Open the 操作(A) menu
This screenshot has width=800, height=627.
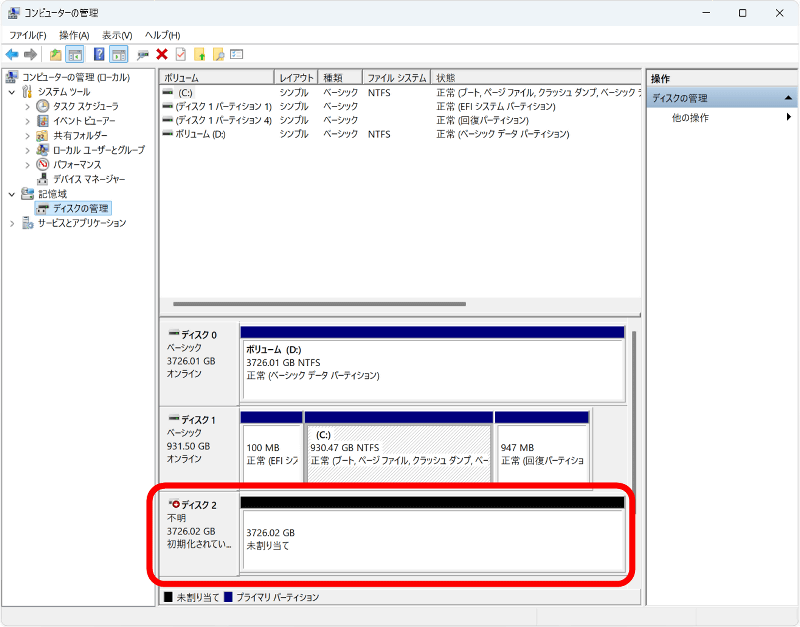(74, 35)
